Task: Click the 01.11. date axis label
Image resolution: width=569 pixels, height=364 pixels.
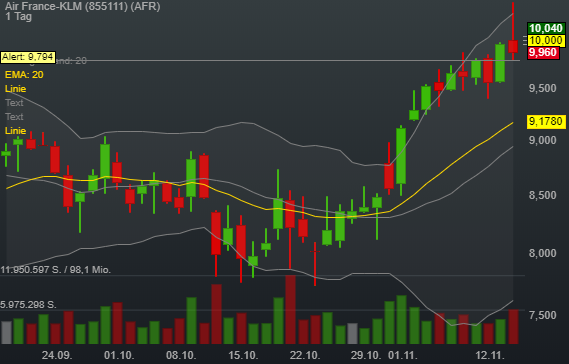Action: pos(403,355)
